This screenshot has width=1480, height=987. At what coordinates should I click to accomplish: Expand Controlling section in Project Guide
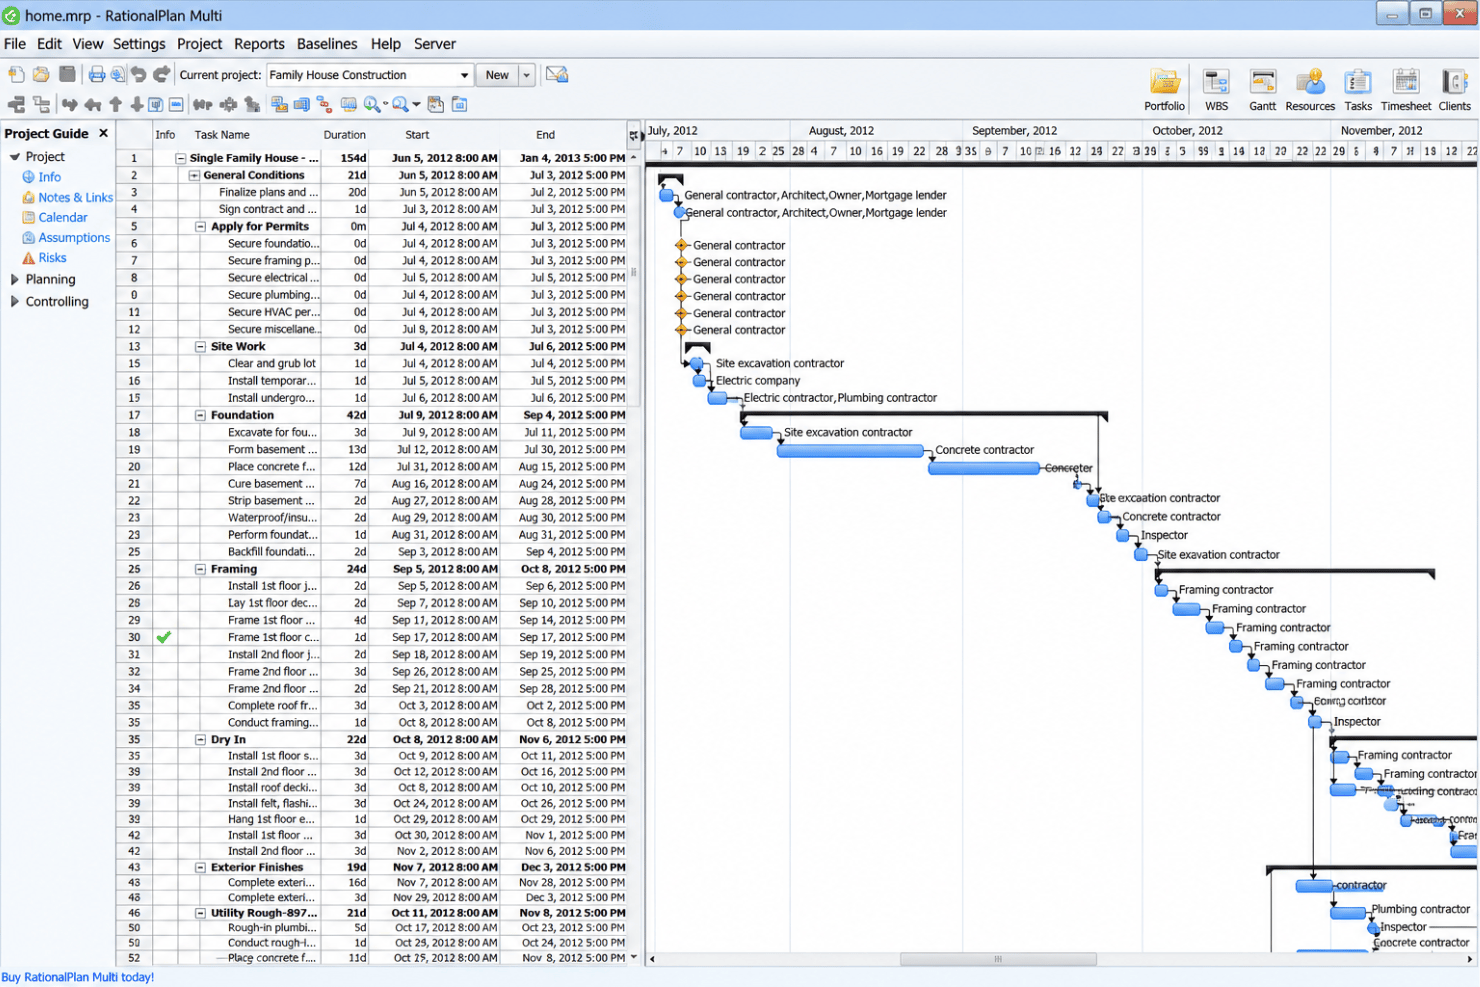(x=14, y=302)
